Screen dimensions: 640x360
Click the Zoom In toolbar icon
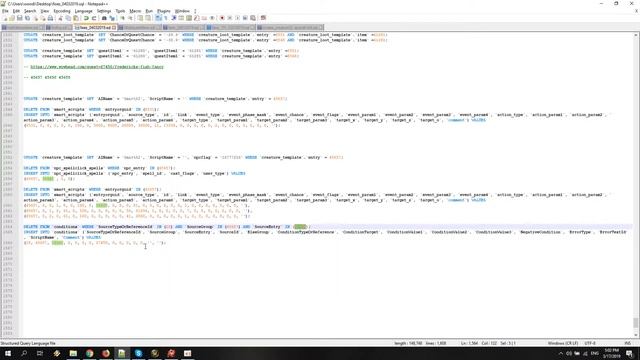122,18
